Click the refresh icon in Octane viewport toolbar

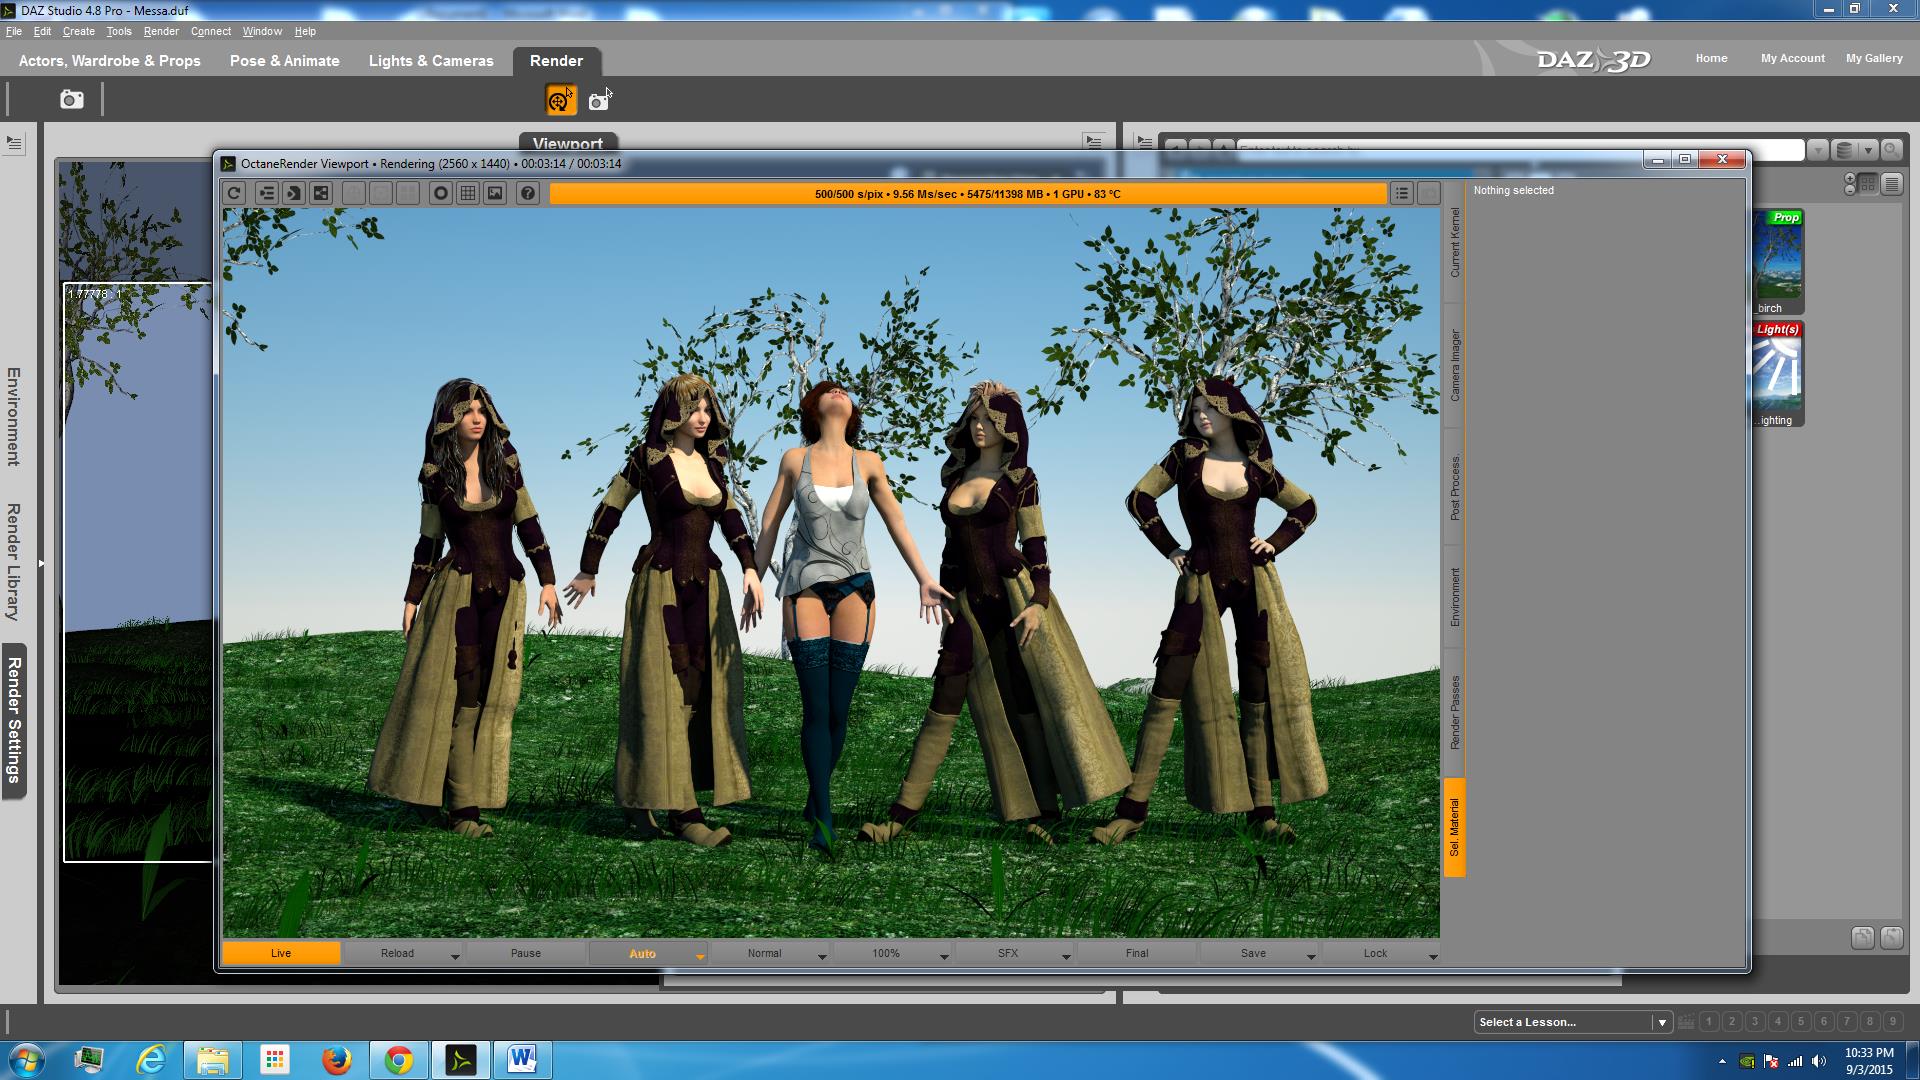(x=234, y=194)
